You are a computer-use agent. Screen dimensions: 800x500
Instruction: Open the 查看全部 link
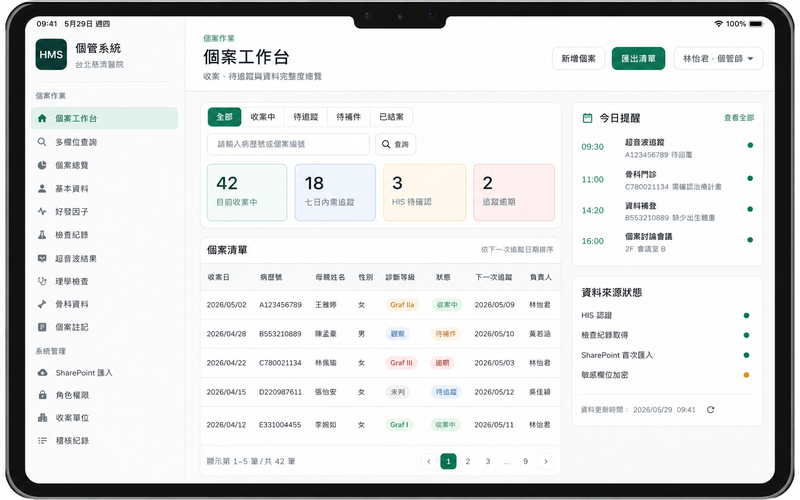pos(739,118)
